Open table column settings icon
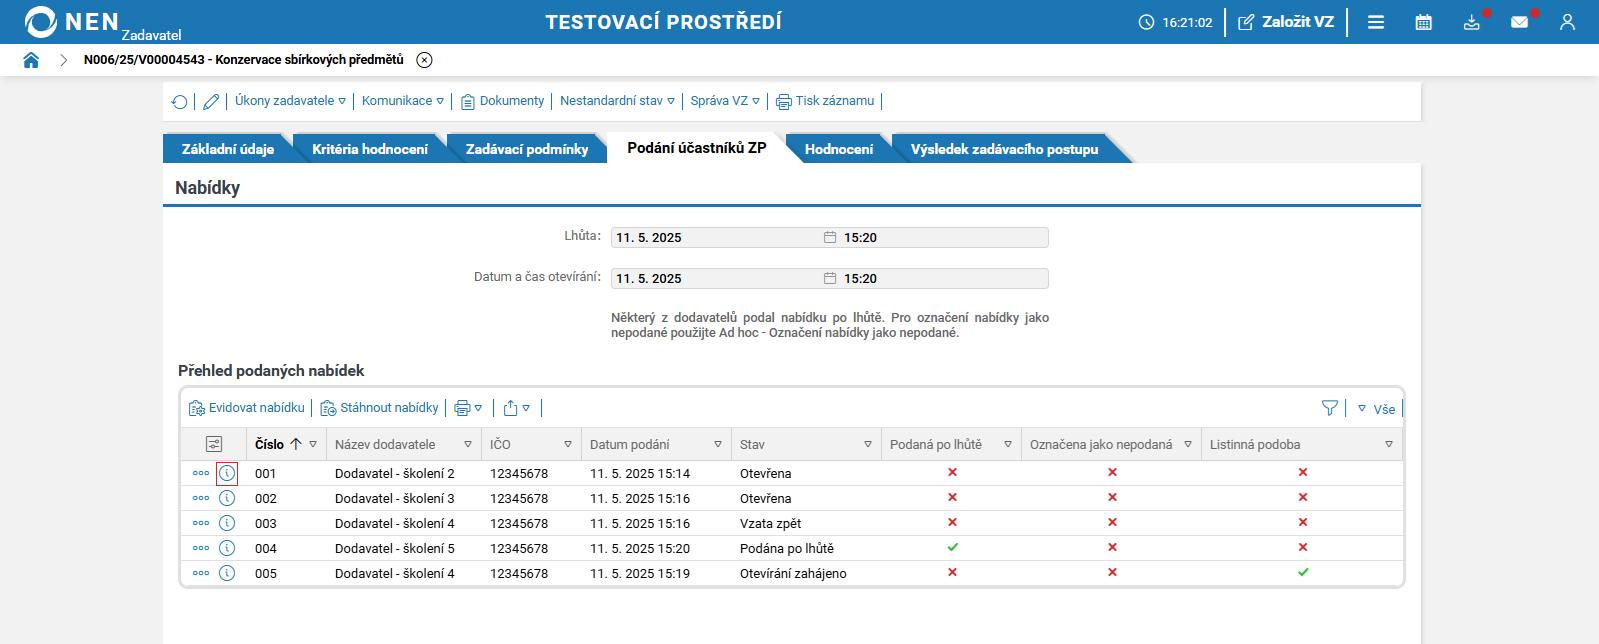The width and height of the screenshot is (1599, 644). tap(214, 444)
